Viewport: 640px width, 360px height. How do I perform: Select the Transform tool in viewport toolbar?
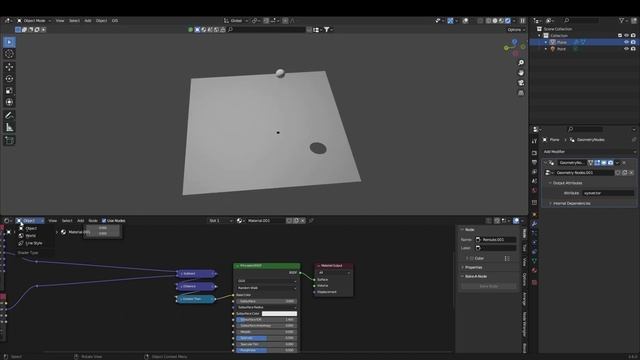coord(9,102)
